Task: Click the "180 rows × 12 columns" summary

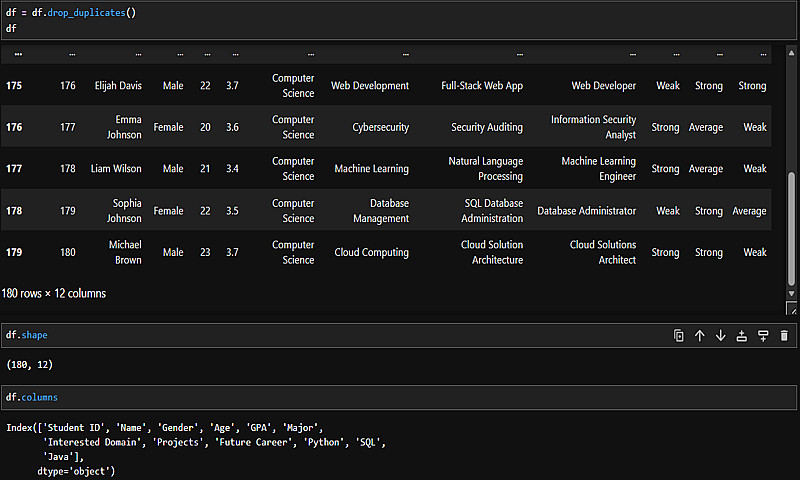Action: pyautogui.click(x=54, y=293)
